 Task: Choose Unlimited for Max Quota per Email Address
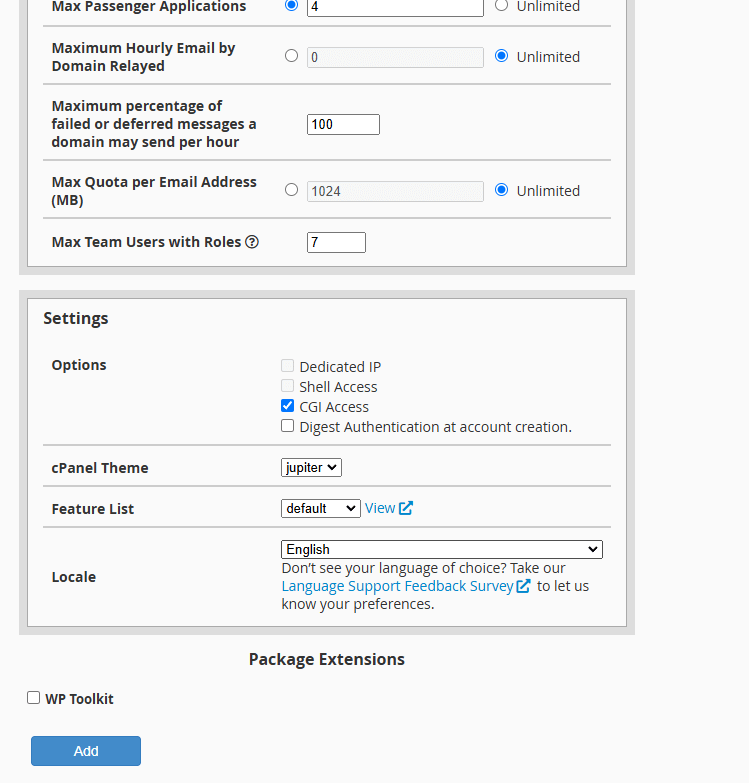[x=501, y=190]
